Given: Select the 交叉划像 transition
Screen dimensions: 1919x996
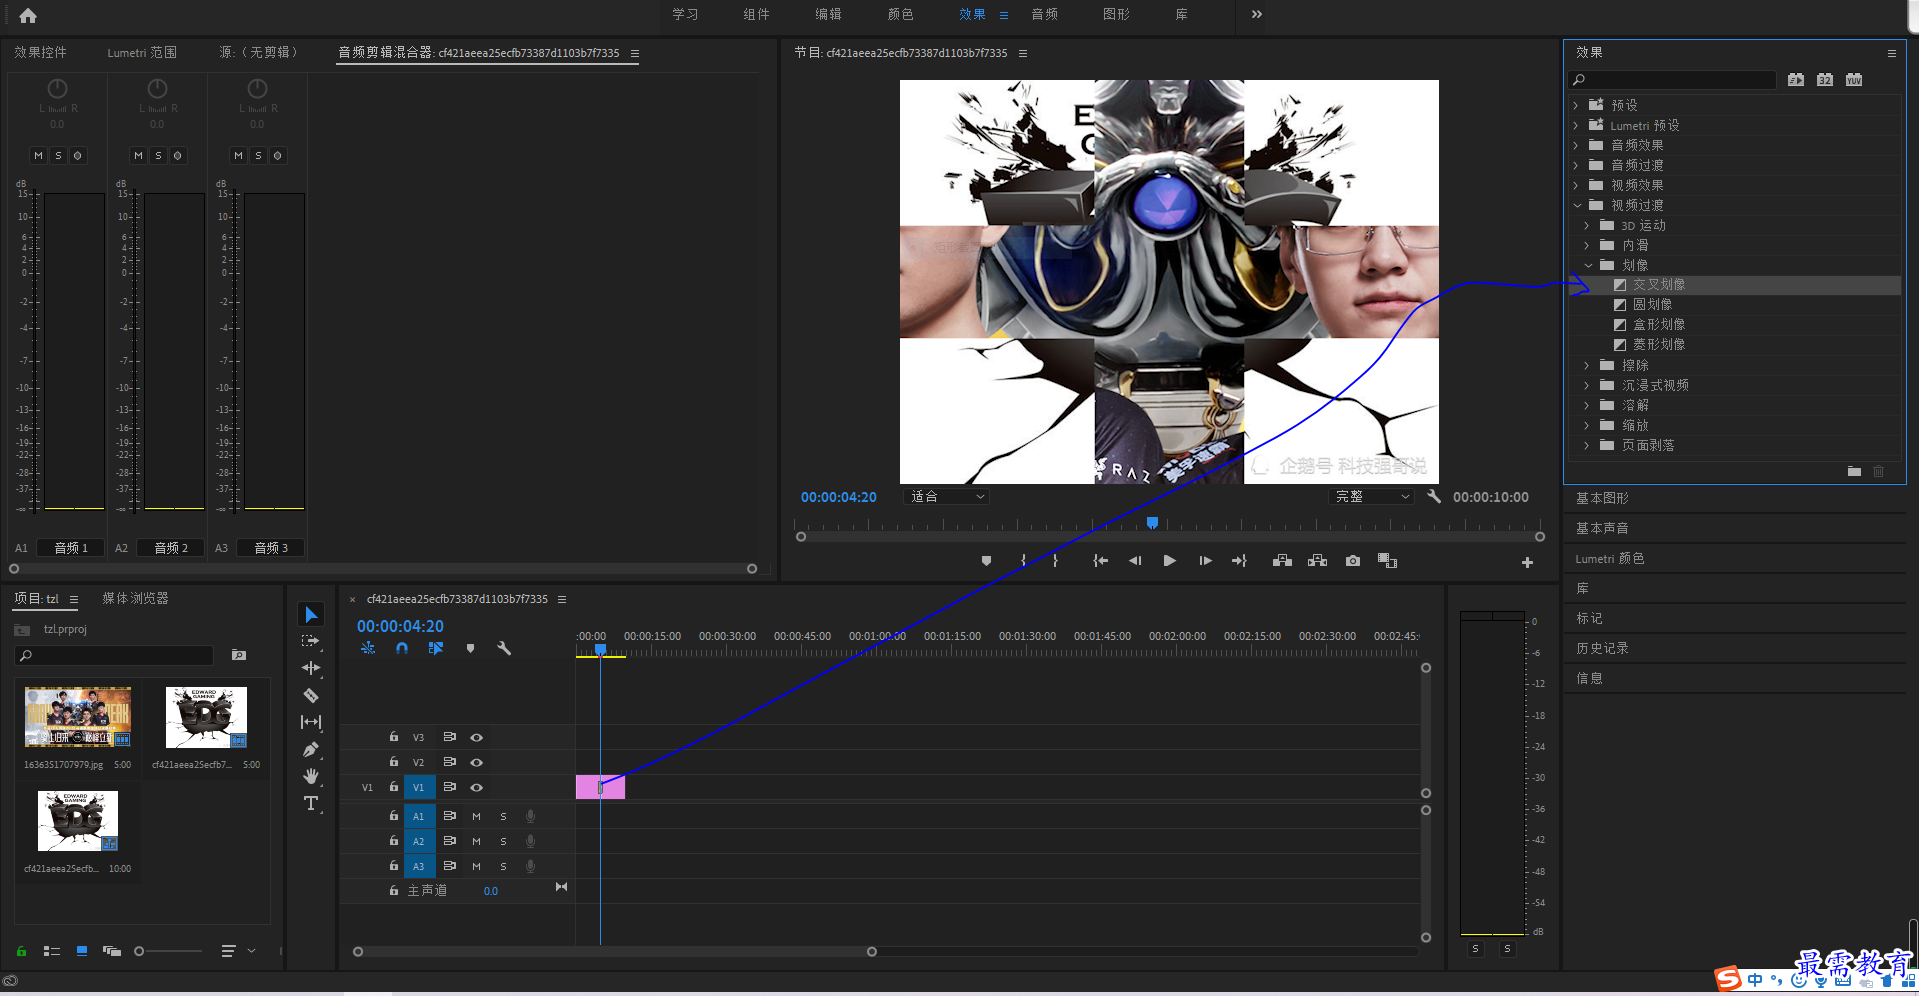Looking at the screenshot, I should click(x=1659, y=285).
